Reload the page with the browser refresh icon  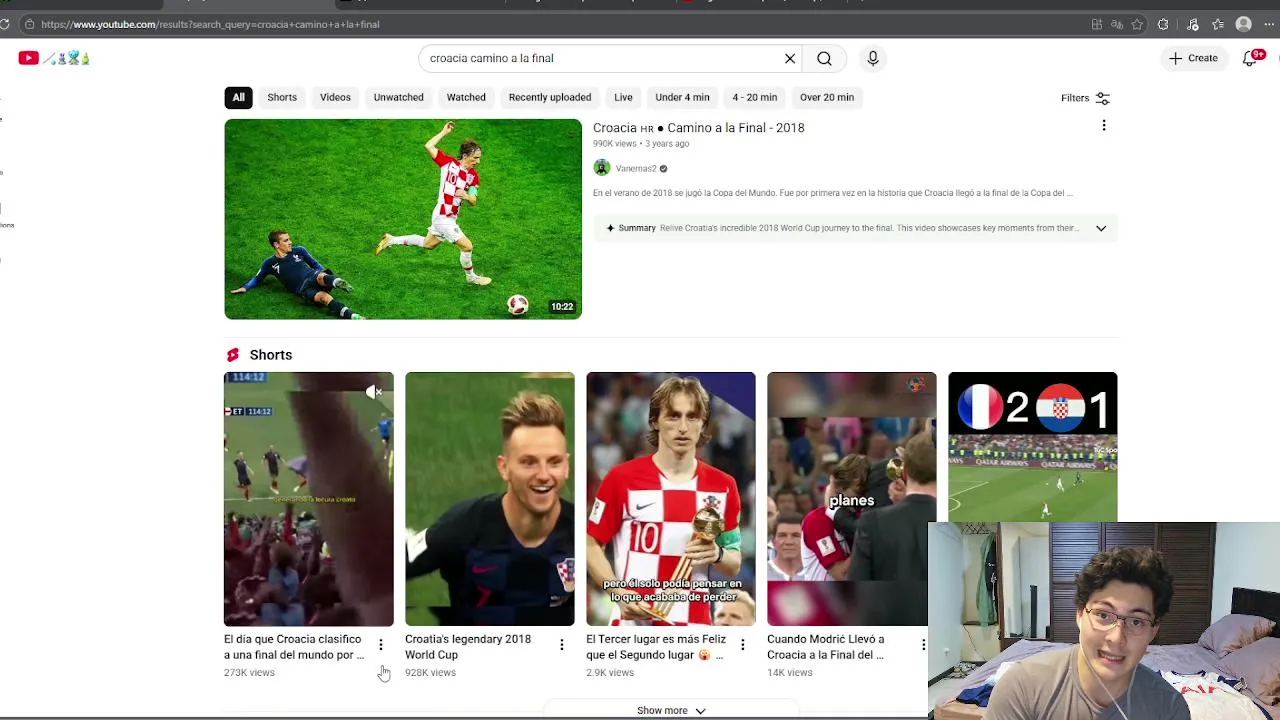5,24
